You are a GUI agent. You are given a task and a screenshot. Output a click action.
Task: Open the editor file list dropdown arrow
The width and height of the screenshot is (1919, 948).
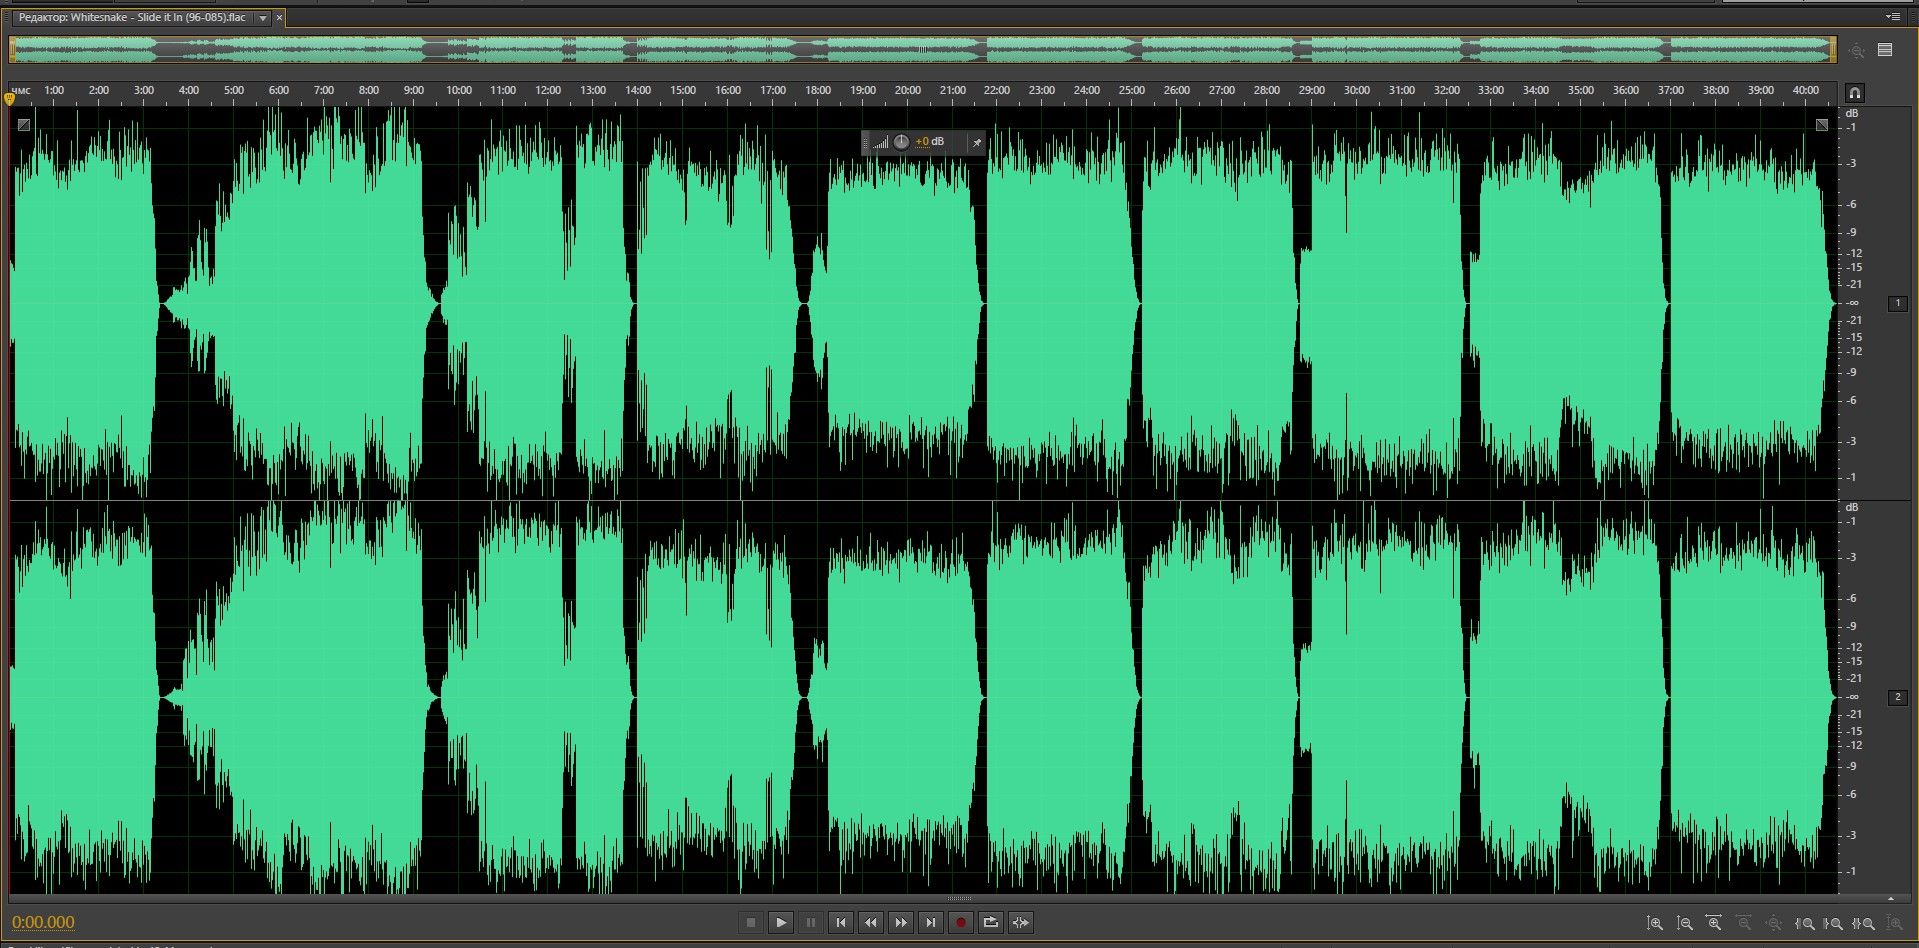pos(262,18)
